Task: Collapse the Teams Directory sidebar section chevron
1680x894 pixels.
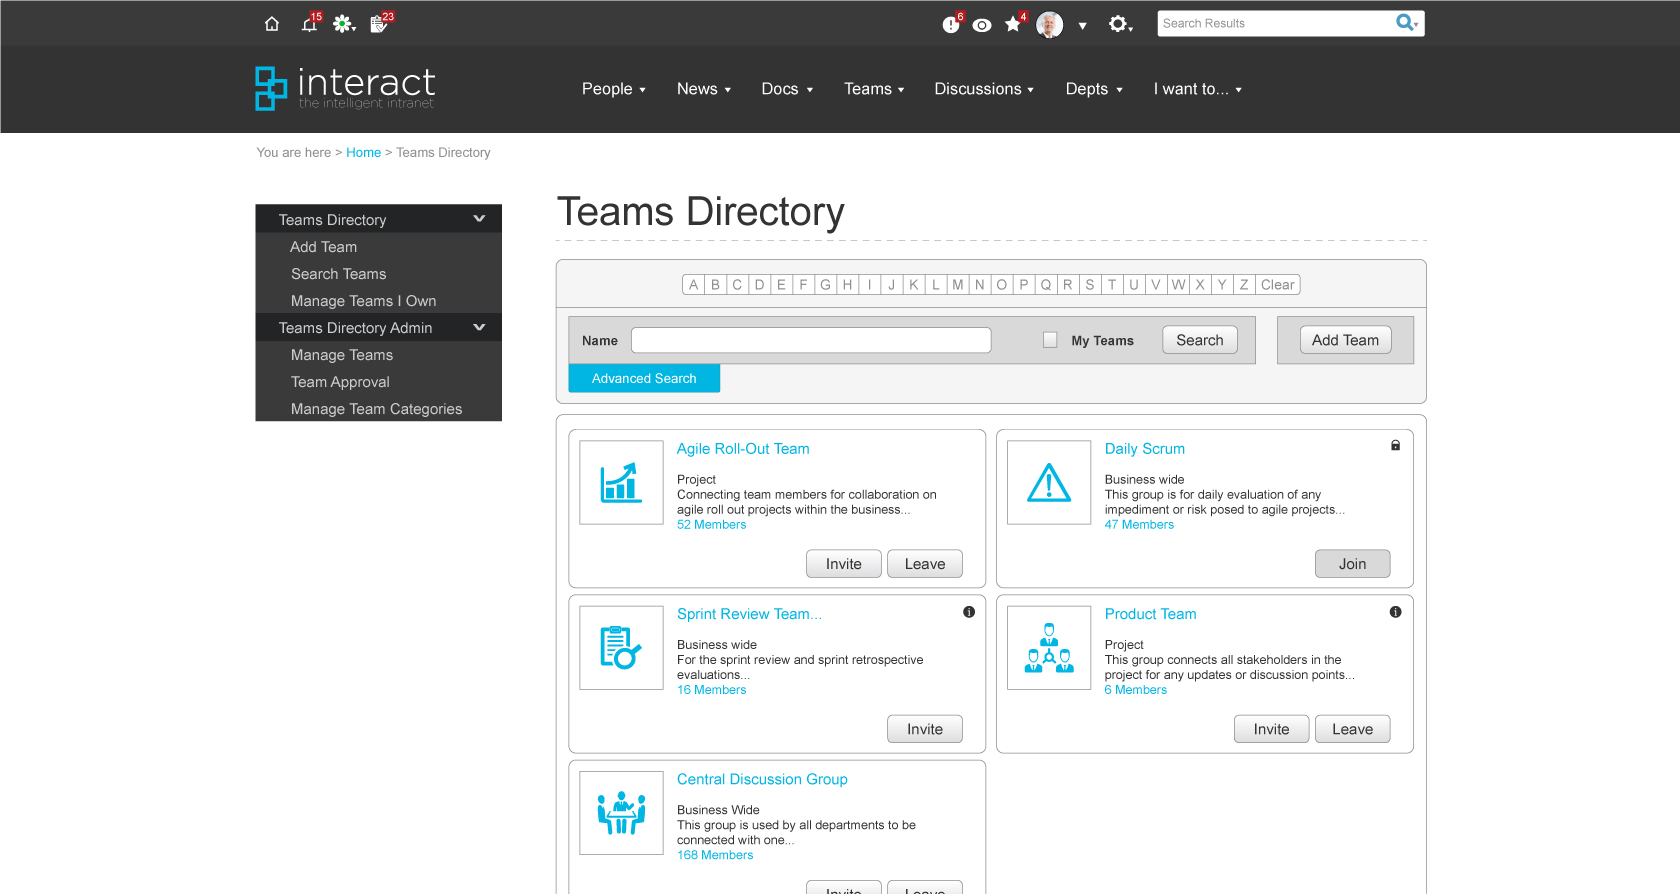Action: [479, 218]
